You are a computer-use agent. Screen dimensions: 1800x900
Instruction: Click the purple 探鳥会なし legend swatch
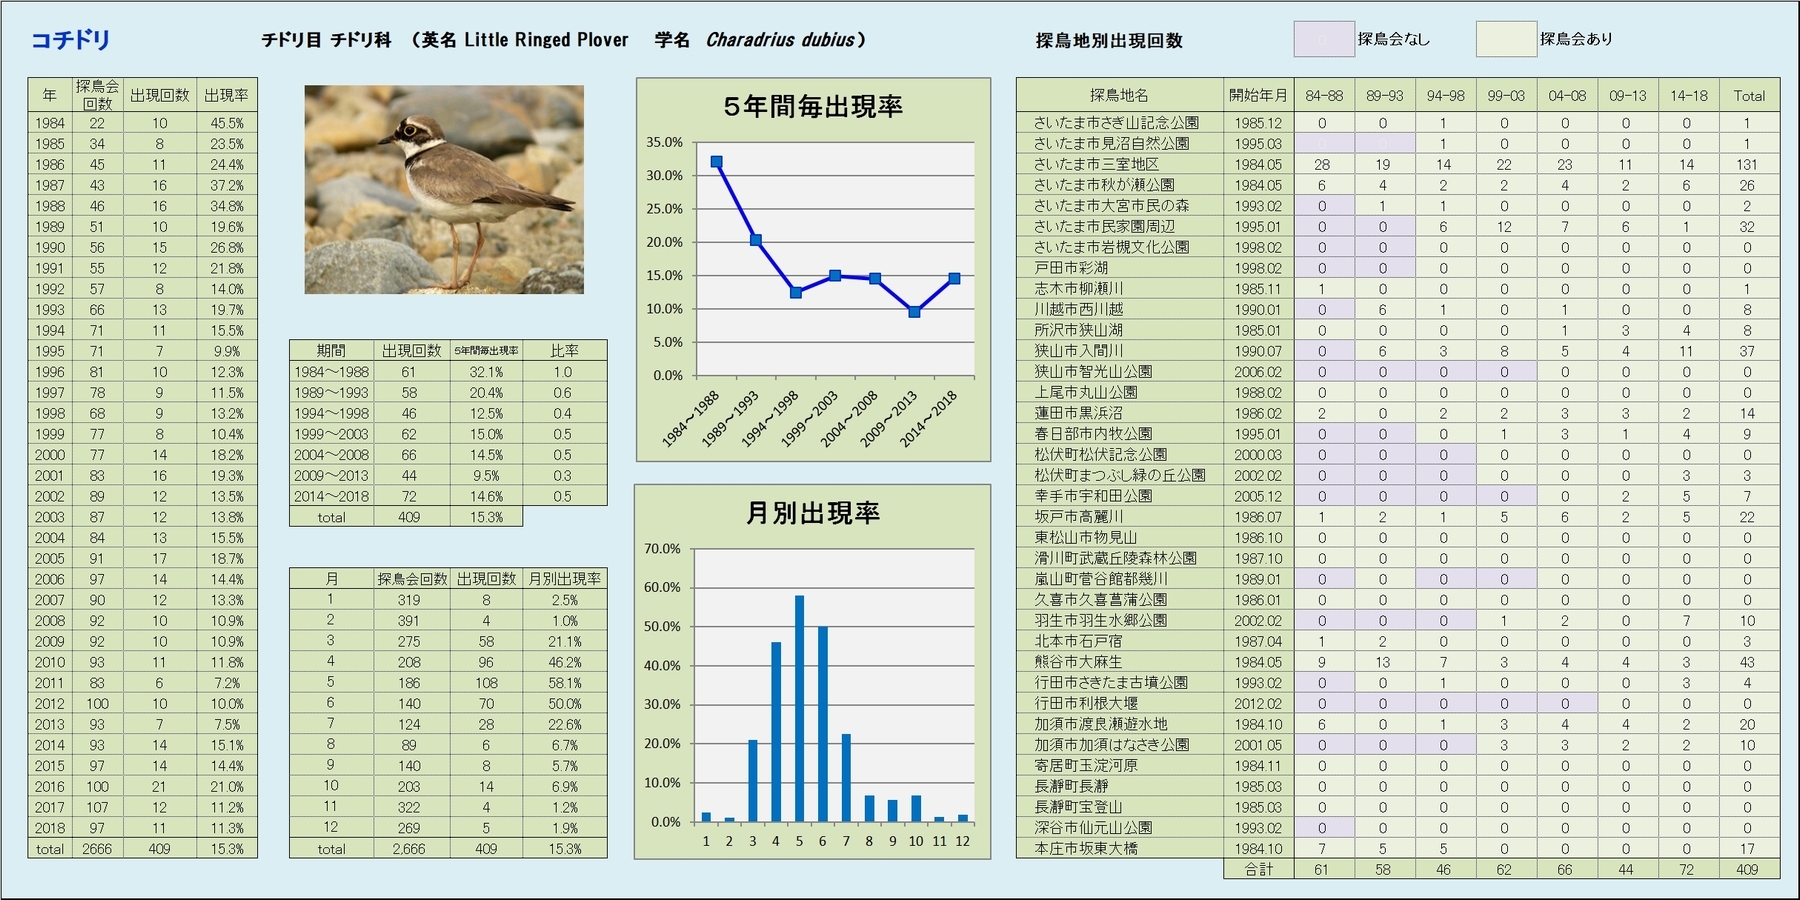(1323, 40)
